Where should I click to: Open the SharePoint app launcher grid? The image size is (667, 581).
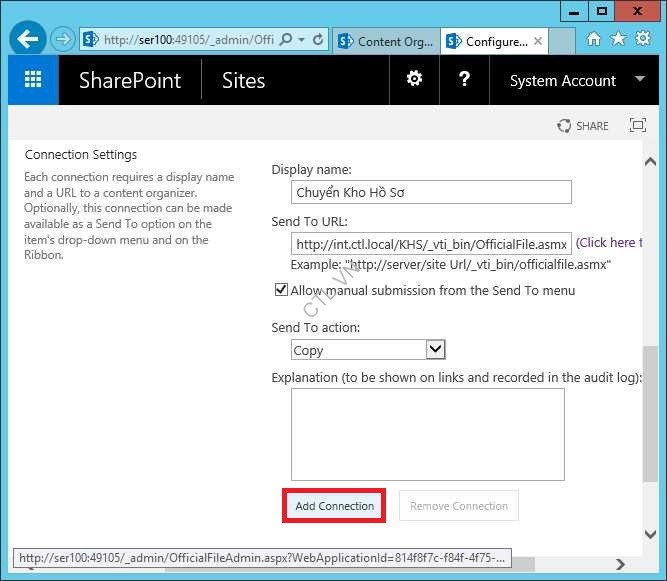pyautogui.click(x=33, y=81)
